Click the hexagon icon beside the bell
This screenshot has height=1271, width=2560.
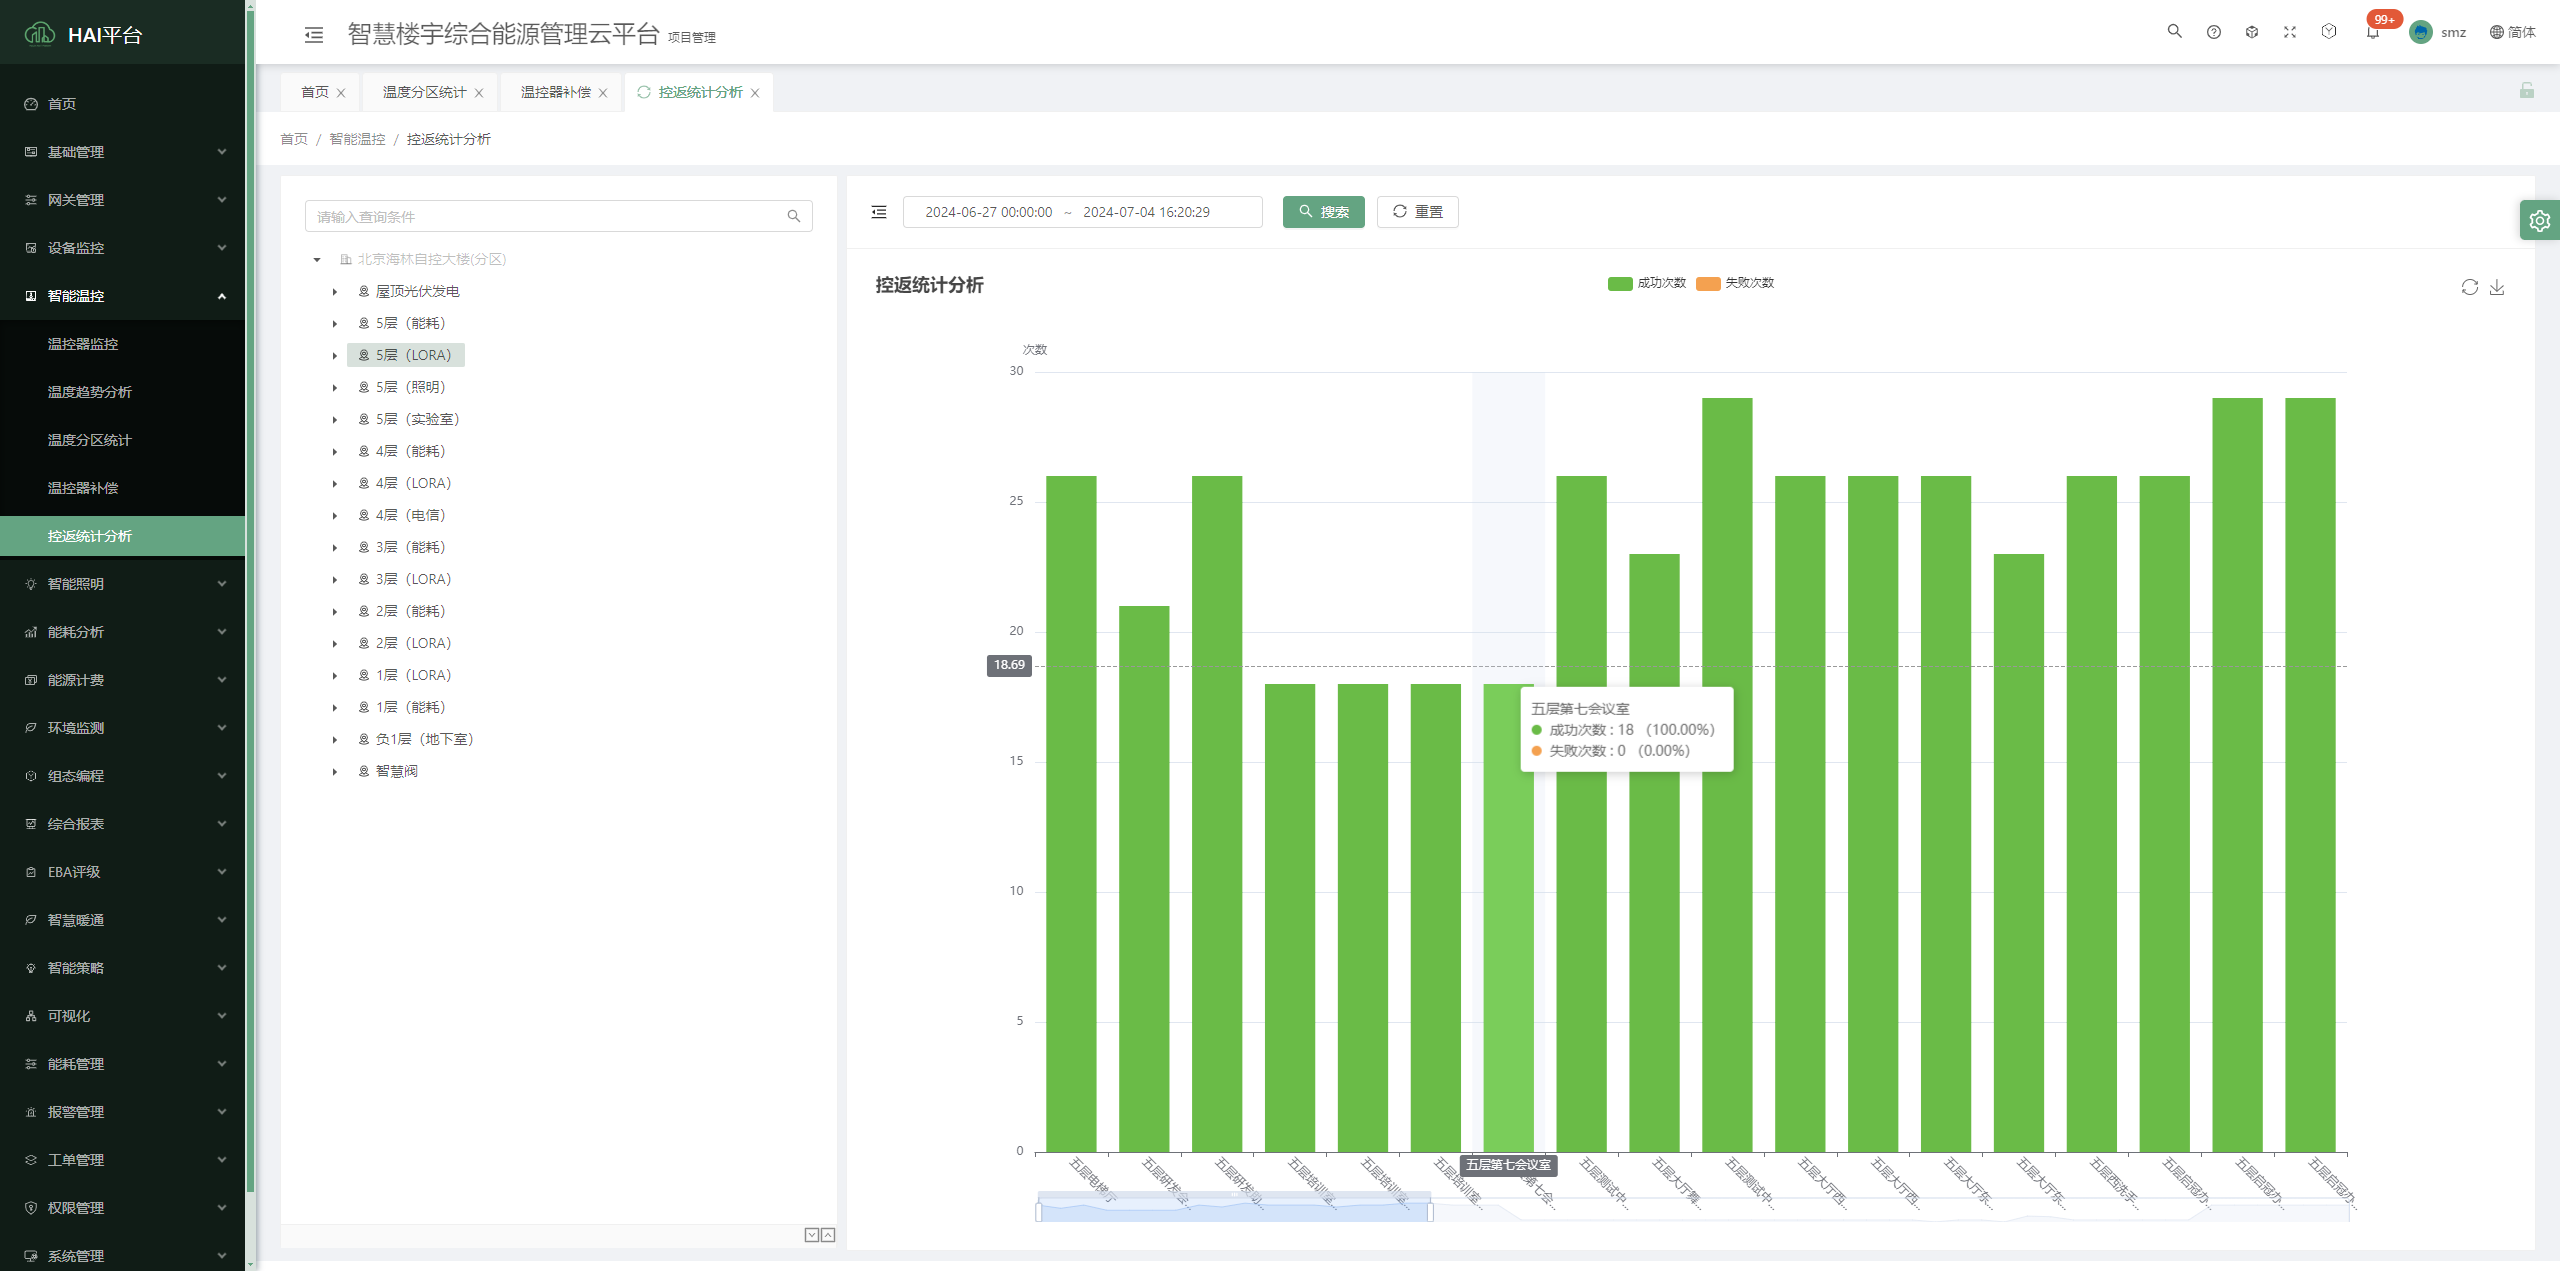coord(2329,32)
